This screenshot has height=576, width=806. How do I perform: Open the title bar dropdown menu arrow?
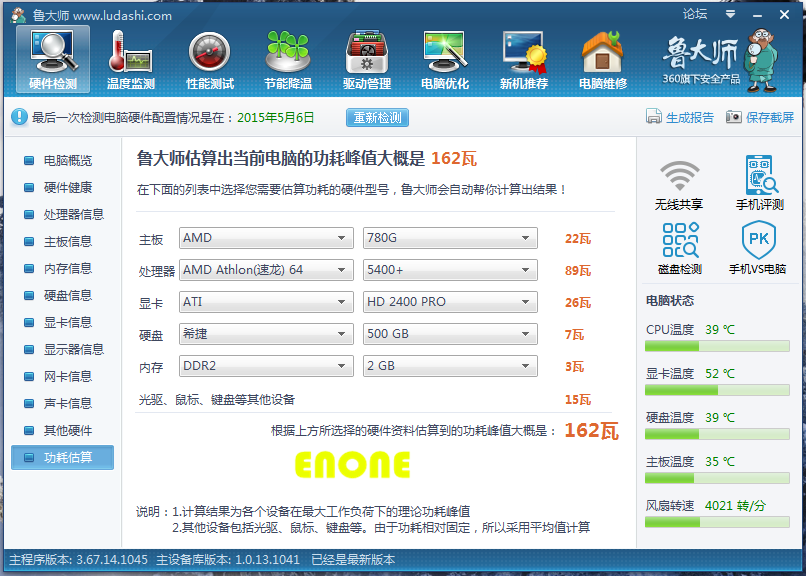click(x=730, y=14)
